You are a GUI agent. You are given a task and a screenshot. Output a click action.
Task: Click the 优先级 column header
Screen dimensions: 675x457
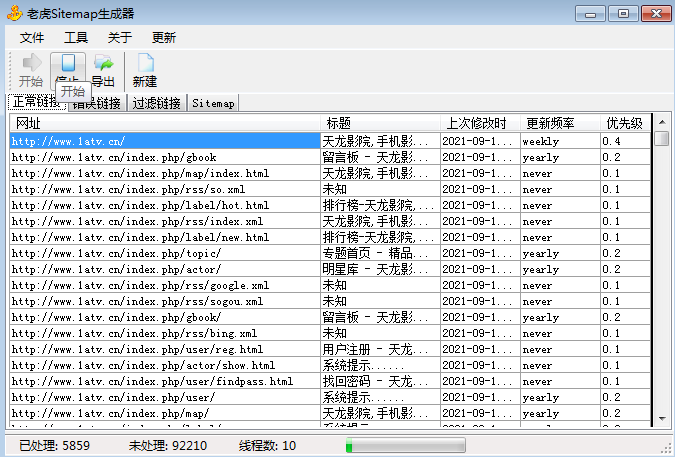[x=625, y=123]
